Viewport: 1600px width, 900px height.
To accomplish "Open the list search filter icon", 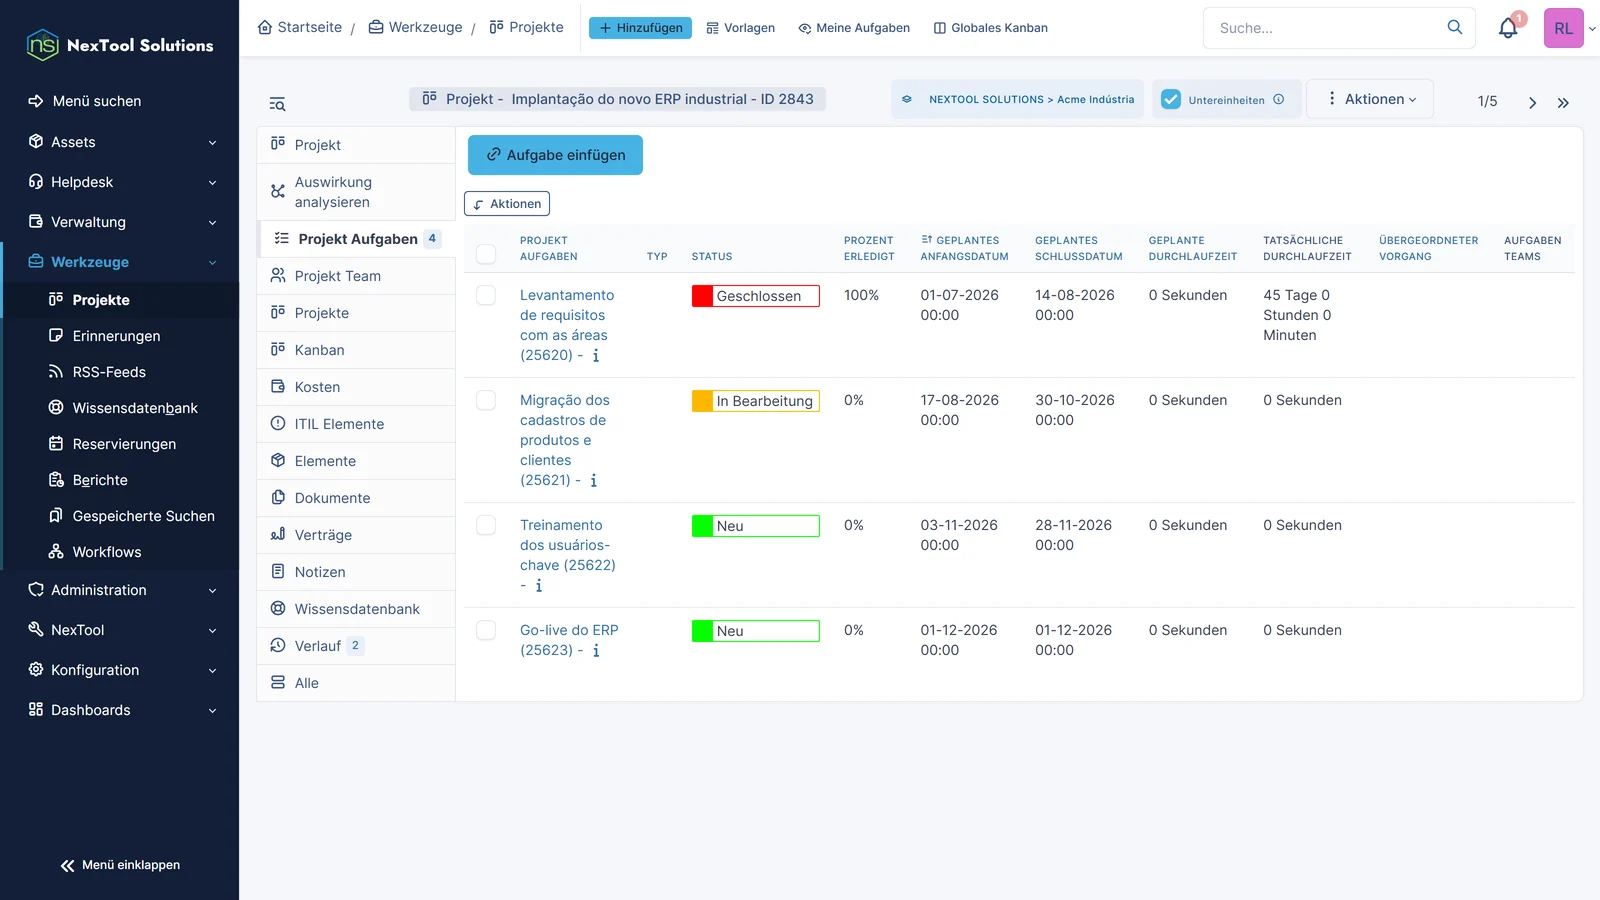I will [x=277, y=104].
